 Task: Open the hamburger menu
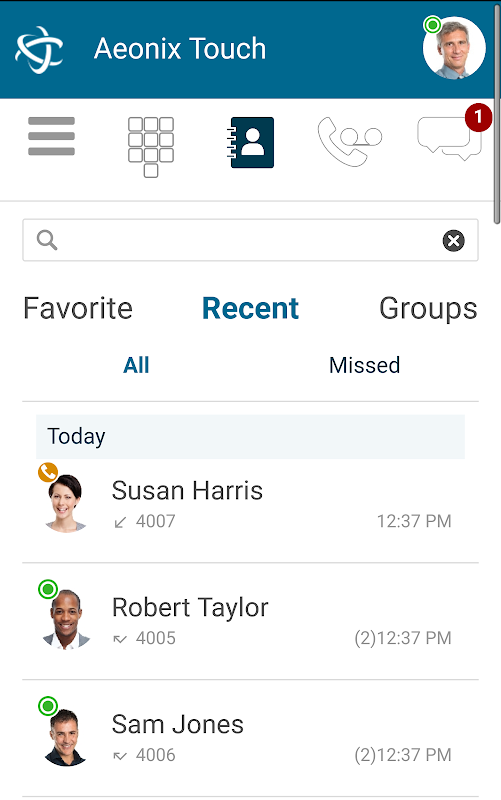click(x=51, y=136)
